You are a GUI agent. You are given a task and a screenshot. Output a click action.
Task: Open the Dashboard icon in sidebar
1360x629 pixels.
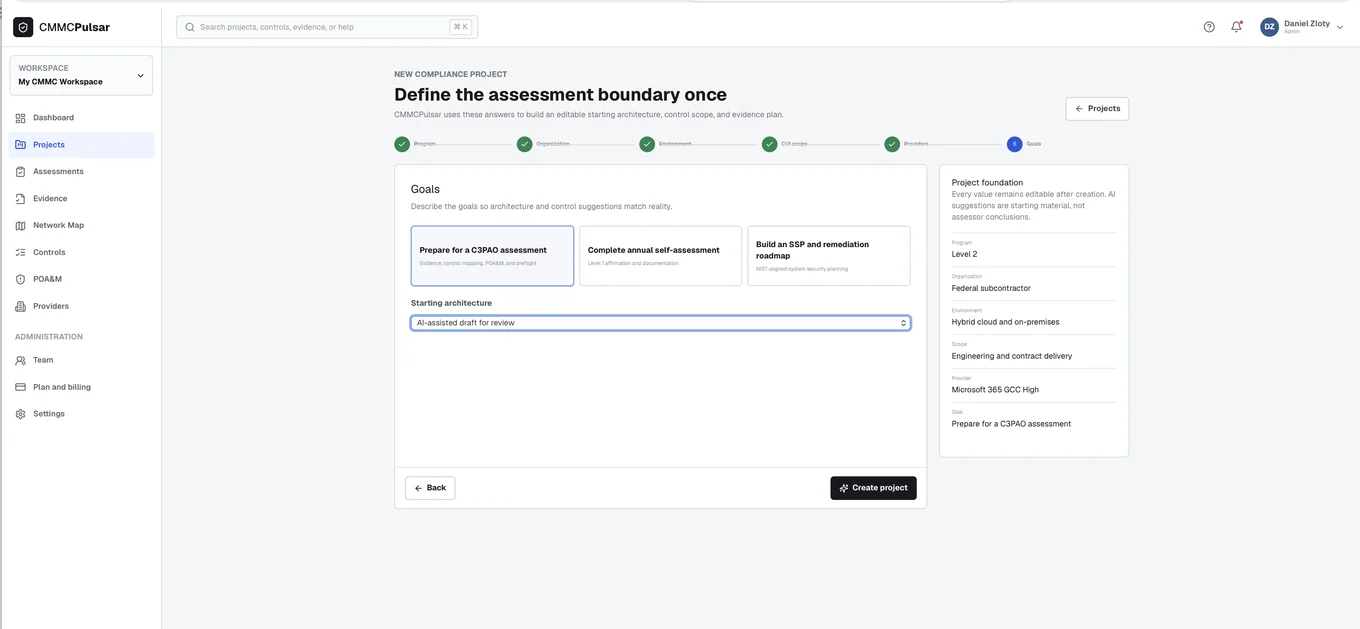click(x=20, y=118)
